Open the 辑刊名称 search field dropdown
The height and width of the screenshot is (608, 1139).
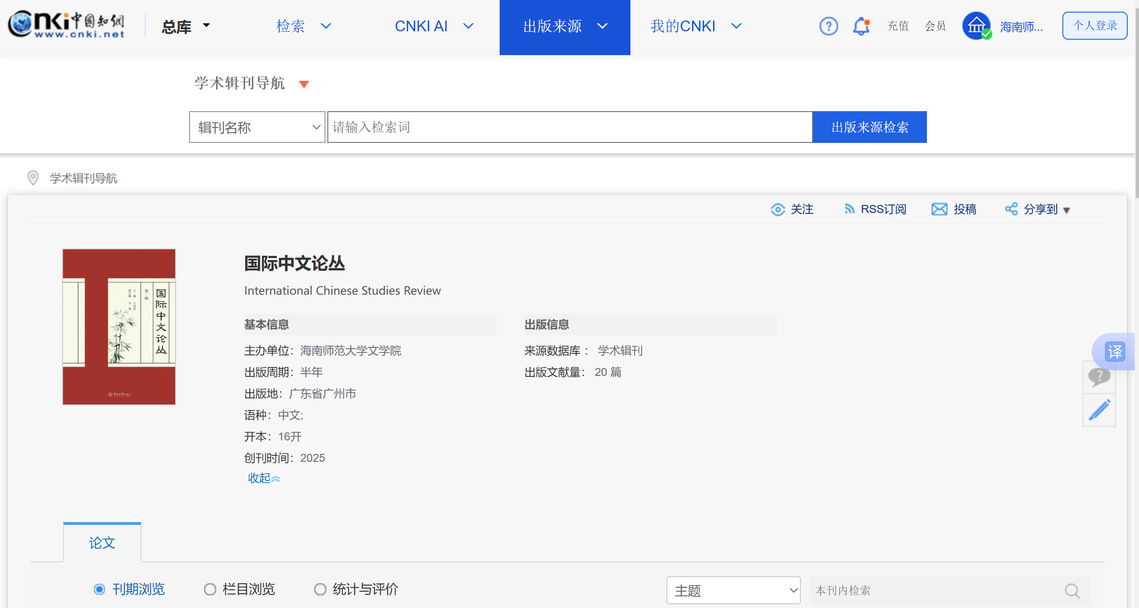click(x=257, y=127)
